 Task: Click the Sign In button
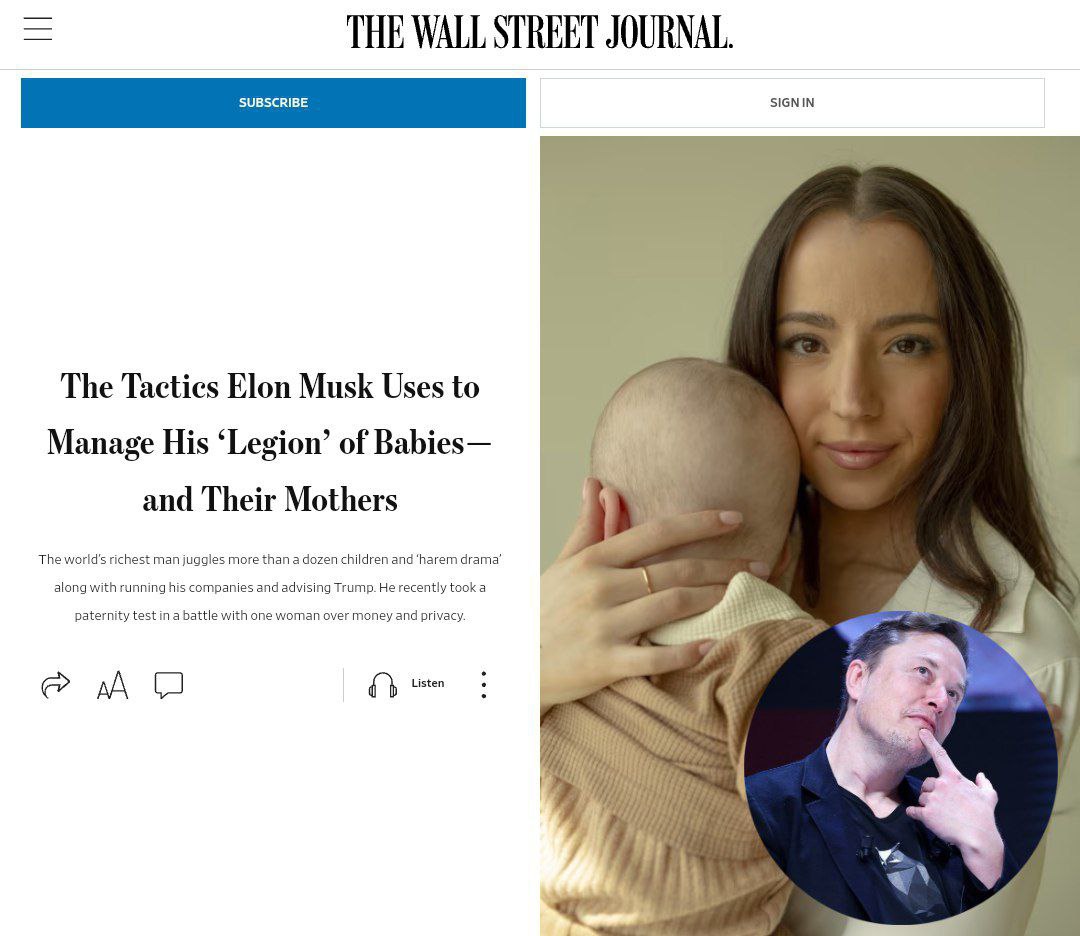click(x=792, y=103)
